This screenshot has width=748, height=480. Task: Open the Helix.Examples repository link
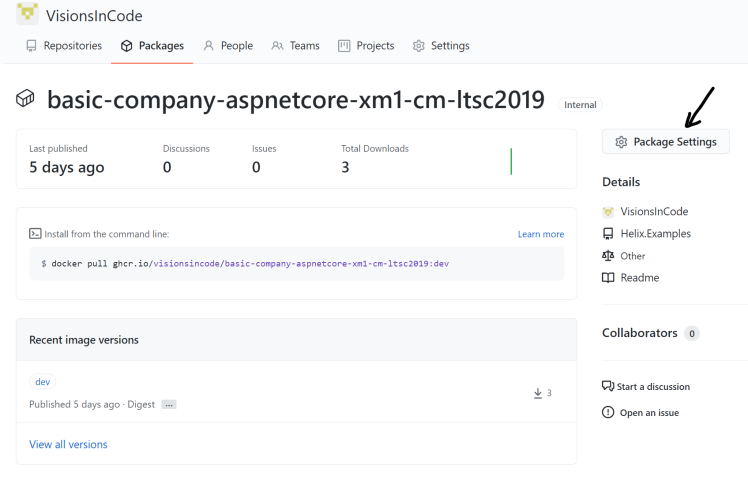pos(655,234)
